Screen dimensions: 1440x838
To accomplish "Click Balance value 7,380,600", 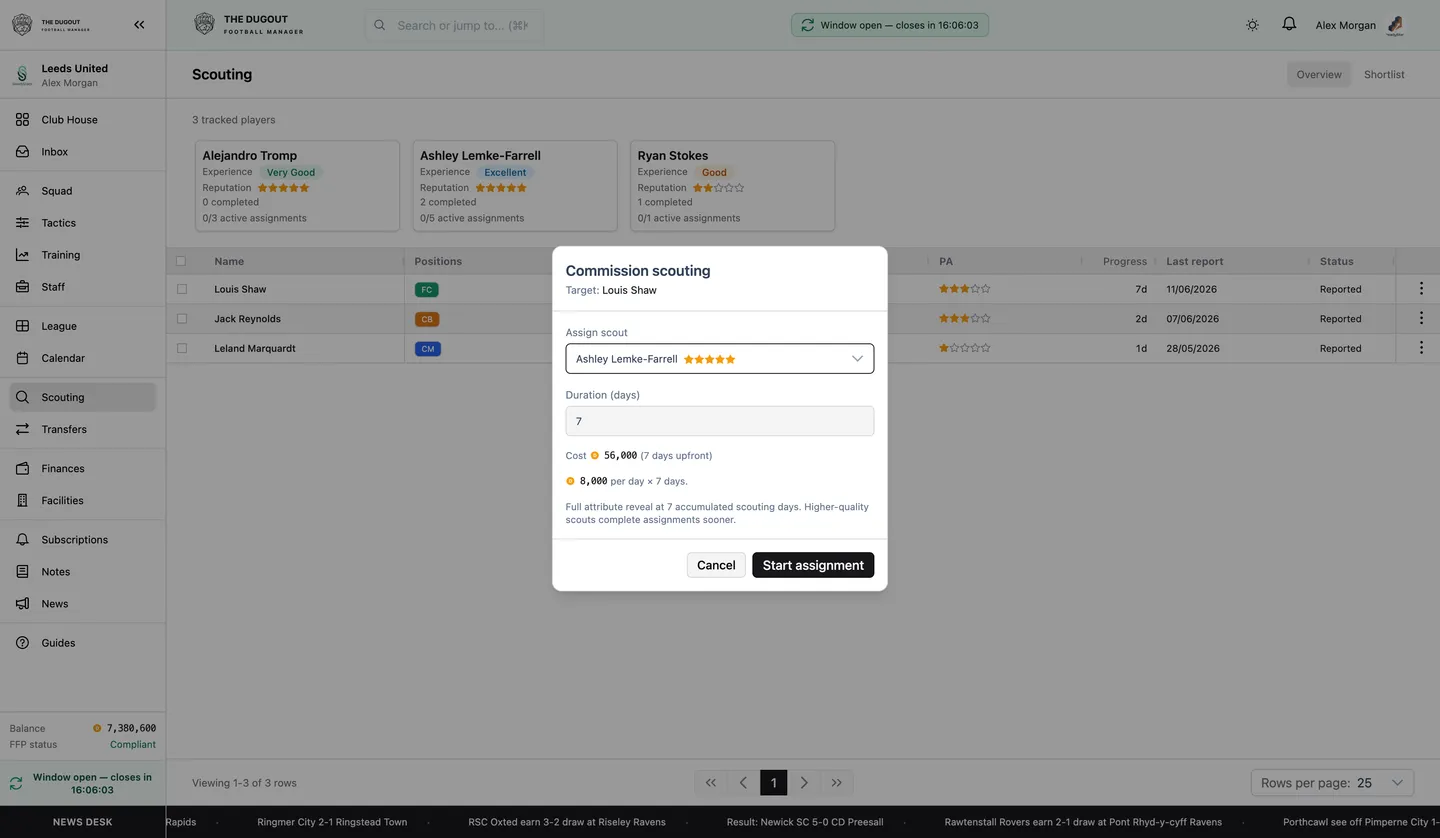I will pyautogui.click(x=131, y=728).
